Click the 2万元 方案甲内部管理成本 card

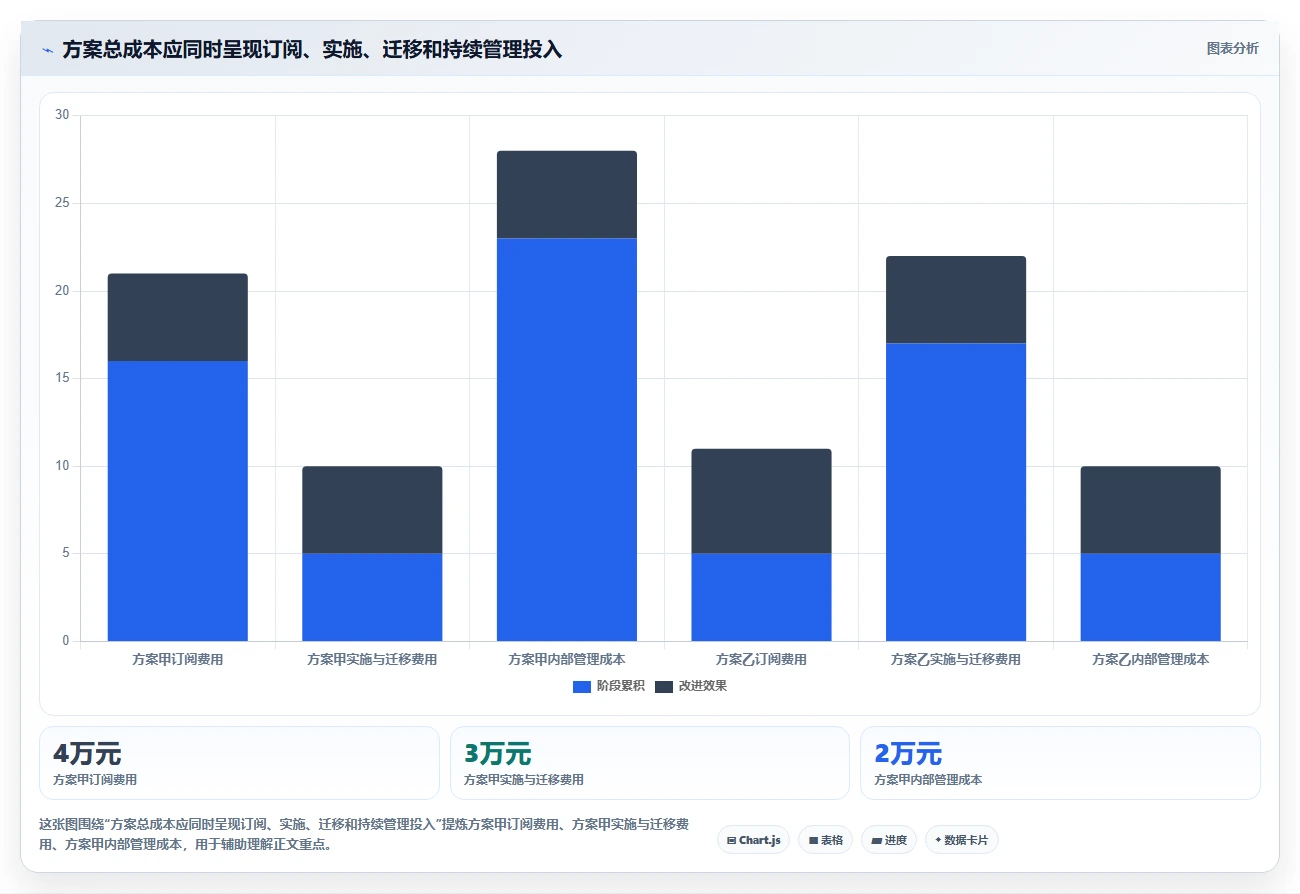[x=1060, y=763]
